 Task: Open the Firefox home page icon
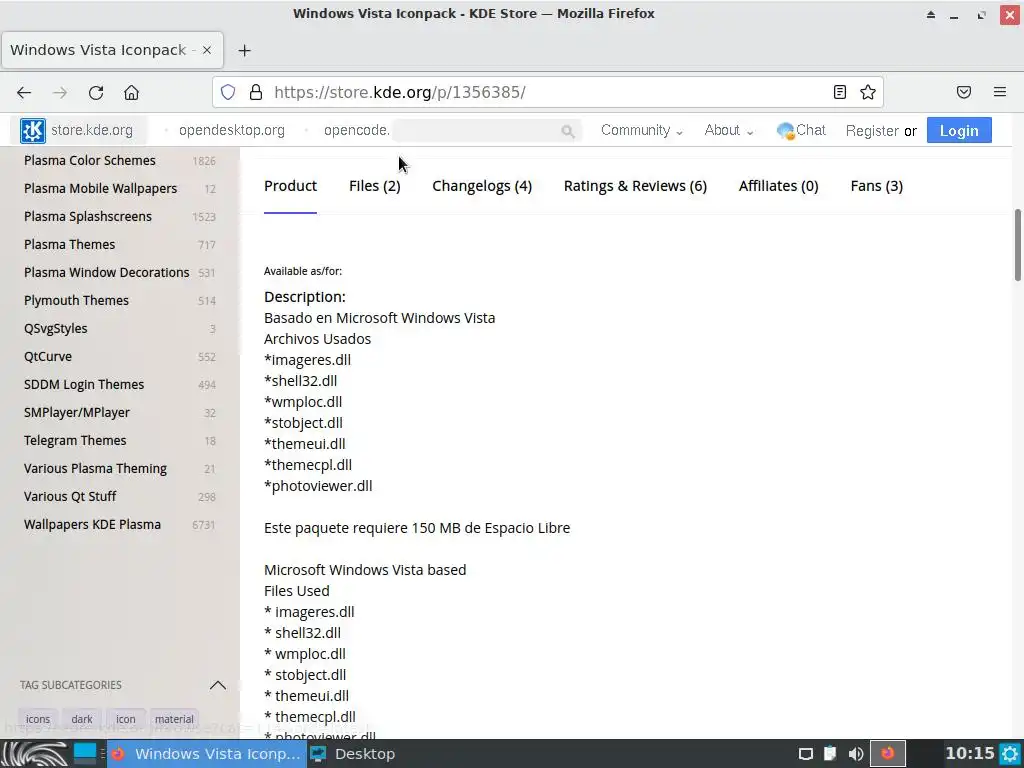click(131, 93)
